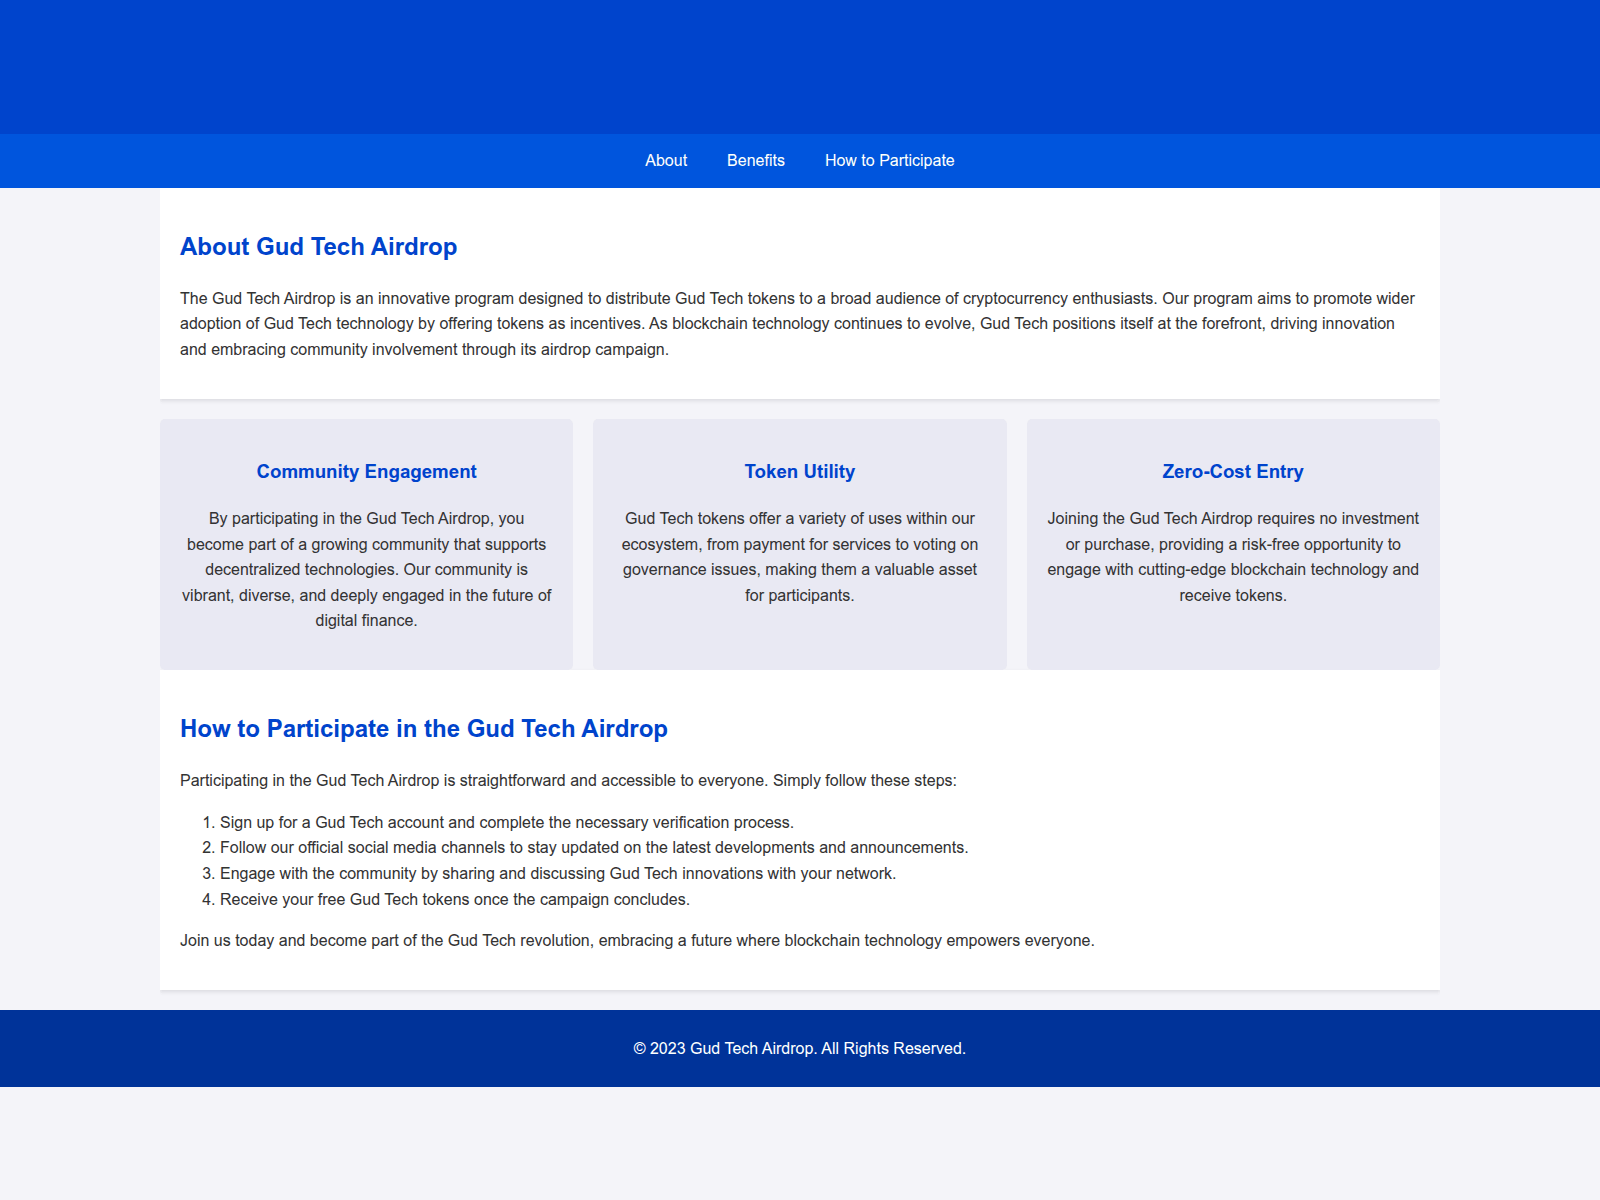1600x1200 pixels.
Task: Click the Community Engagement card title
Action: [366, 471]
